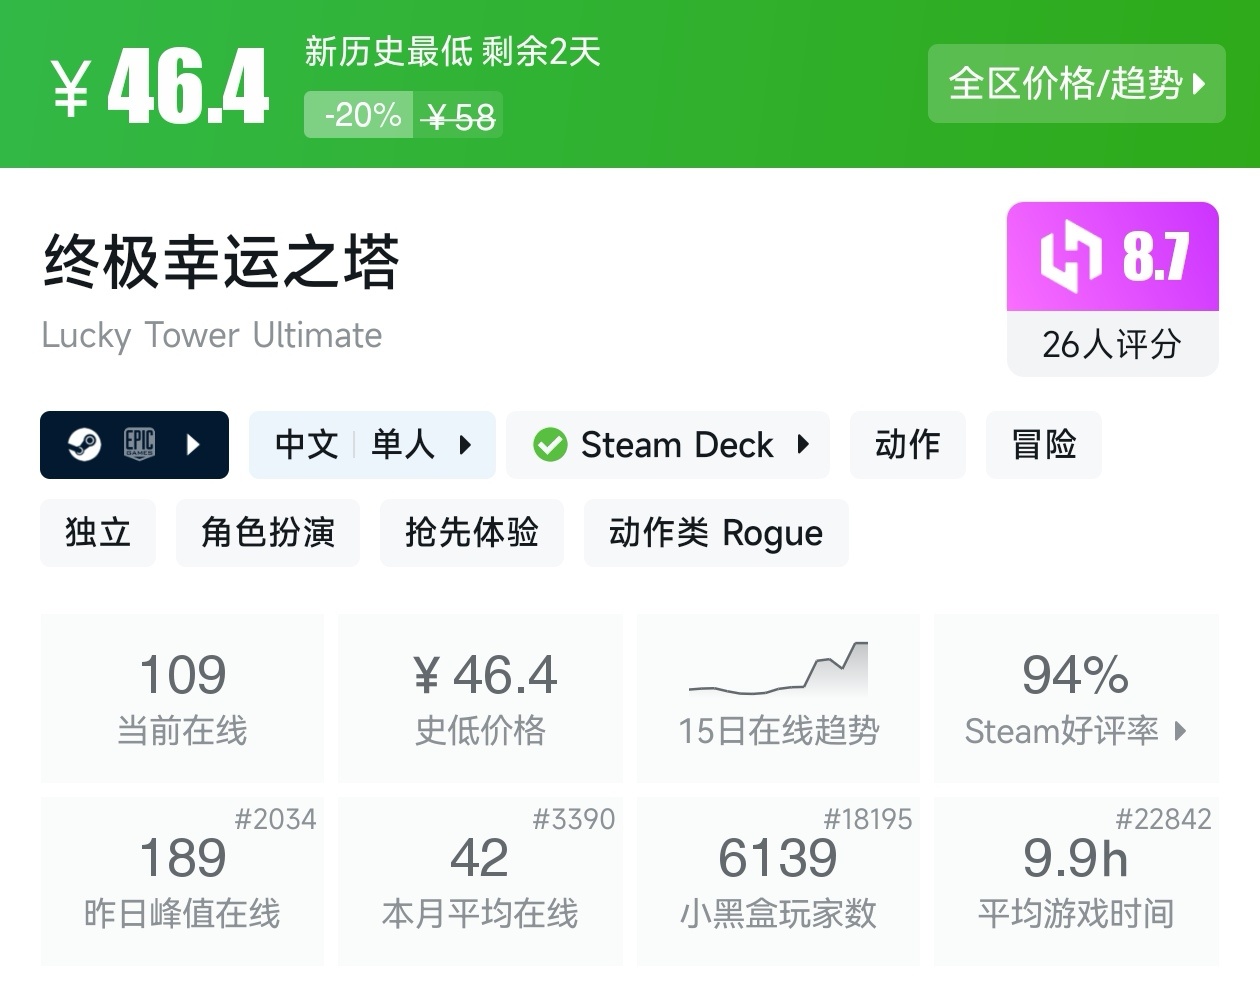Select the 独立 genre tag
The image size is (1260, 984).
coord(98,533)
